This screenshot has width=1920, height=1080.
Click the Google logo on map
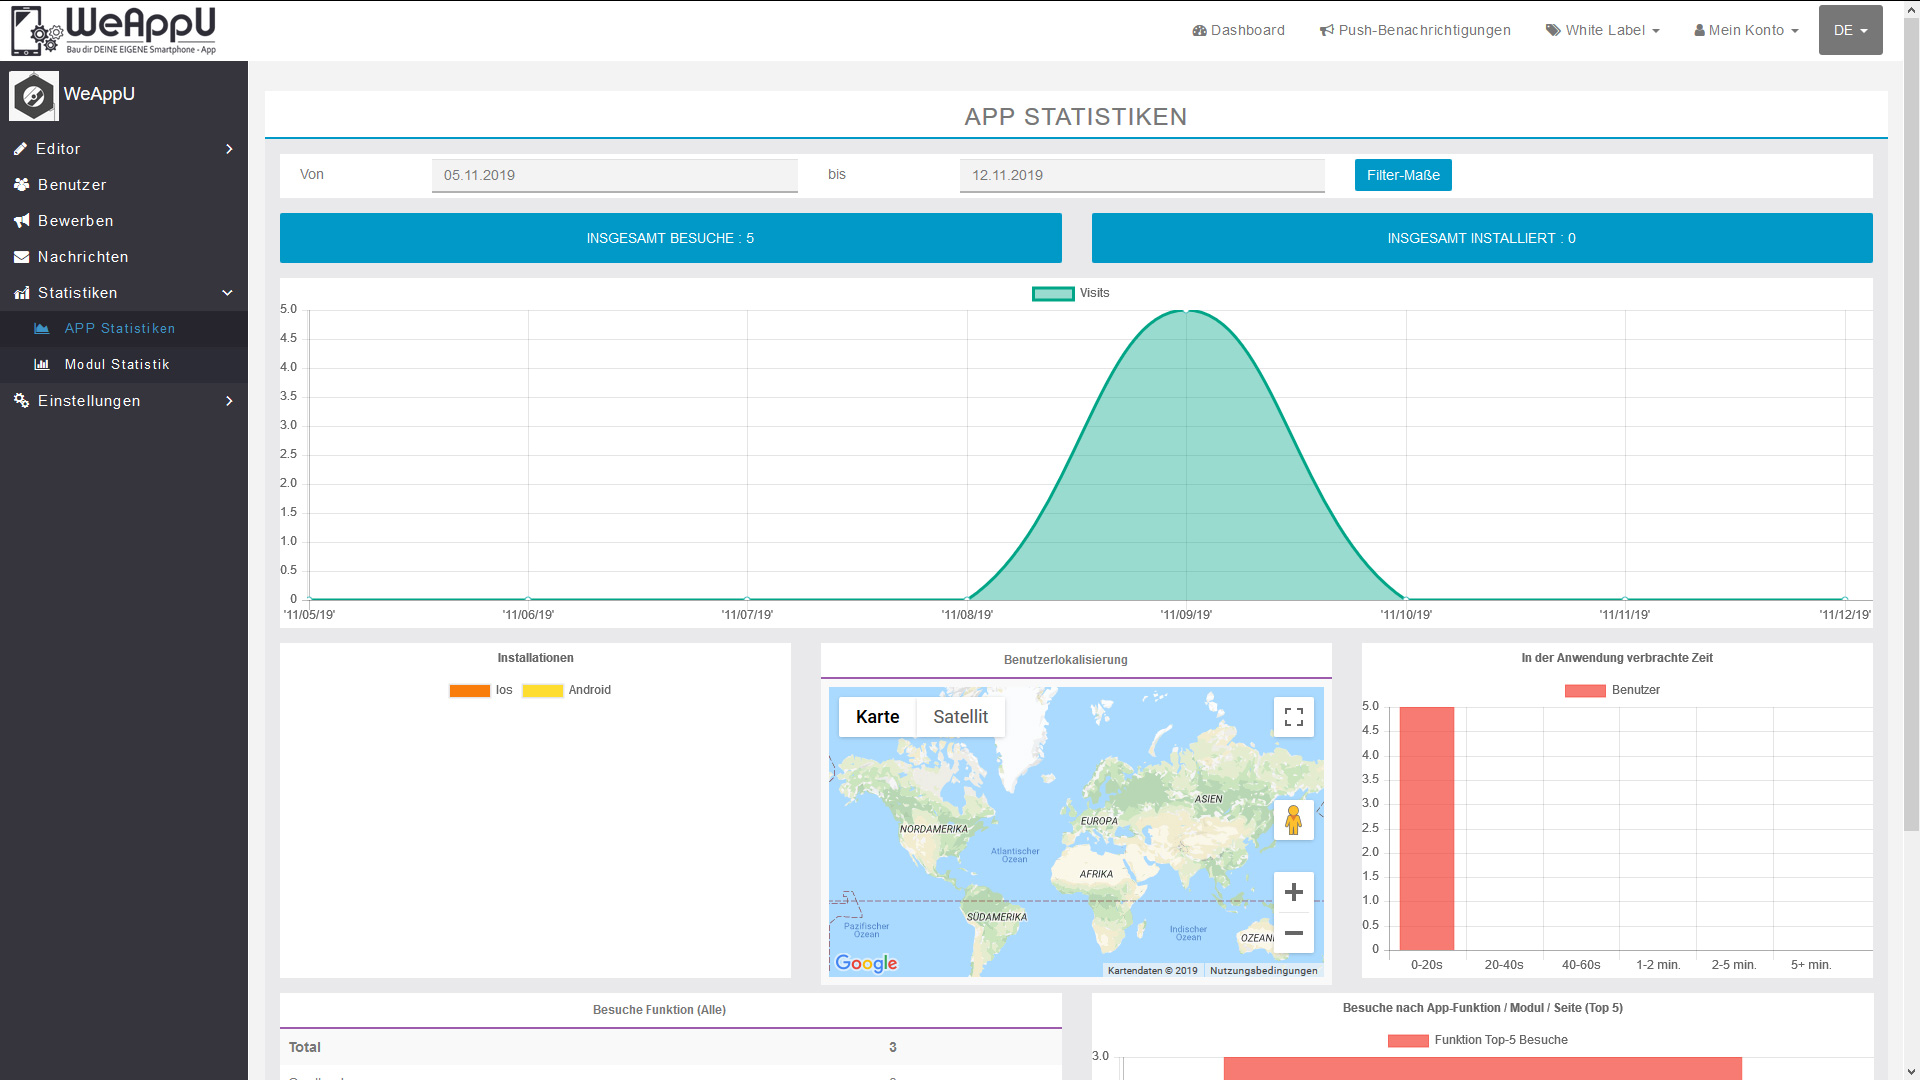tap(866, 963)
